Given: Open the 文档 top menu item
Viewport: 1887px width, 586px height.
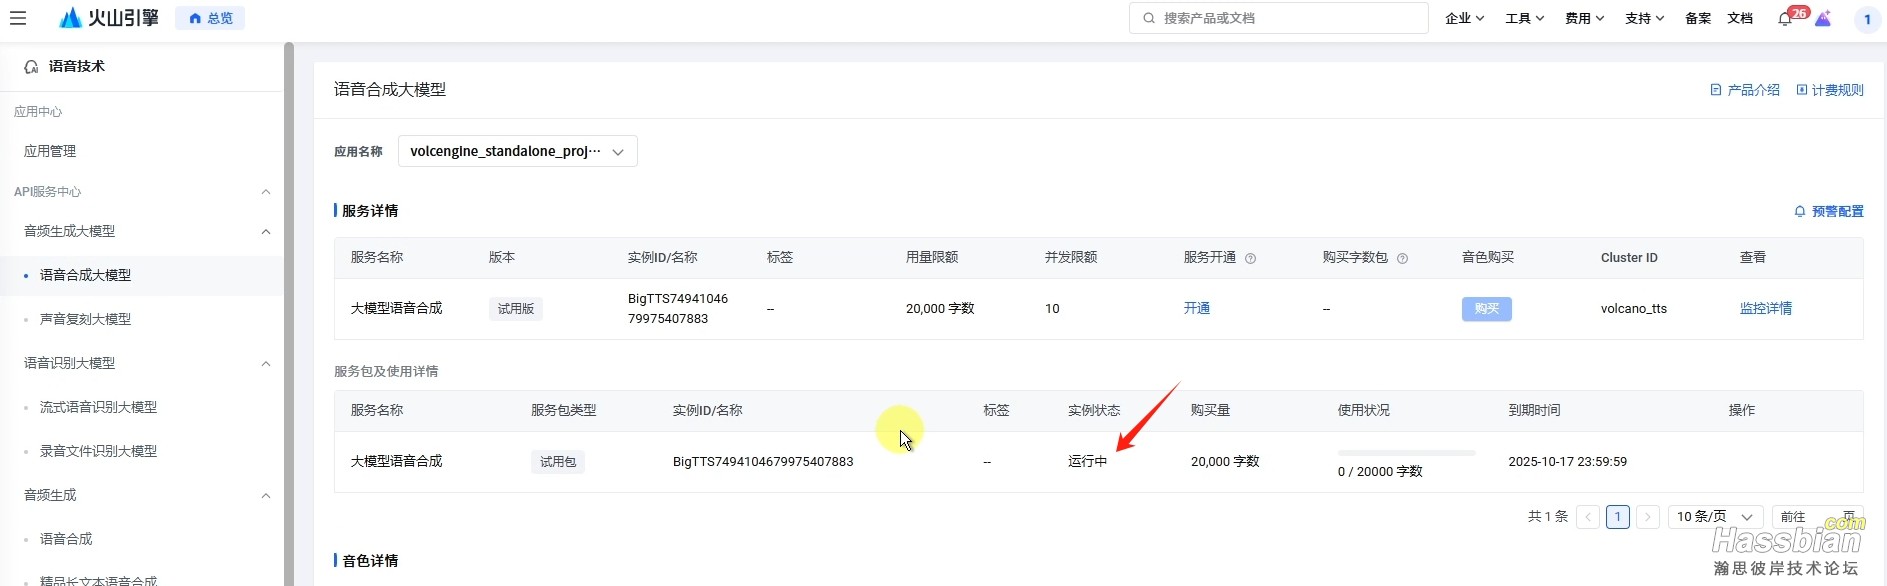Looking at the screenshot, I should 1740,18.
